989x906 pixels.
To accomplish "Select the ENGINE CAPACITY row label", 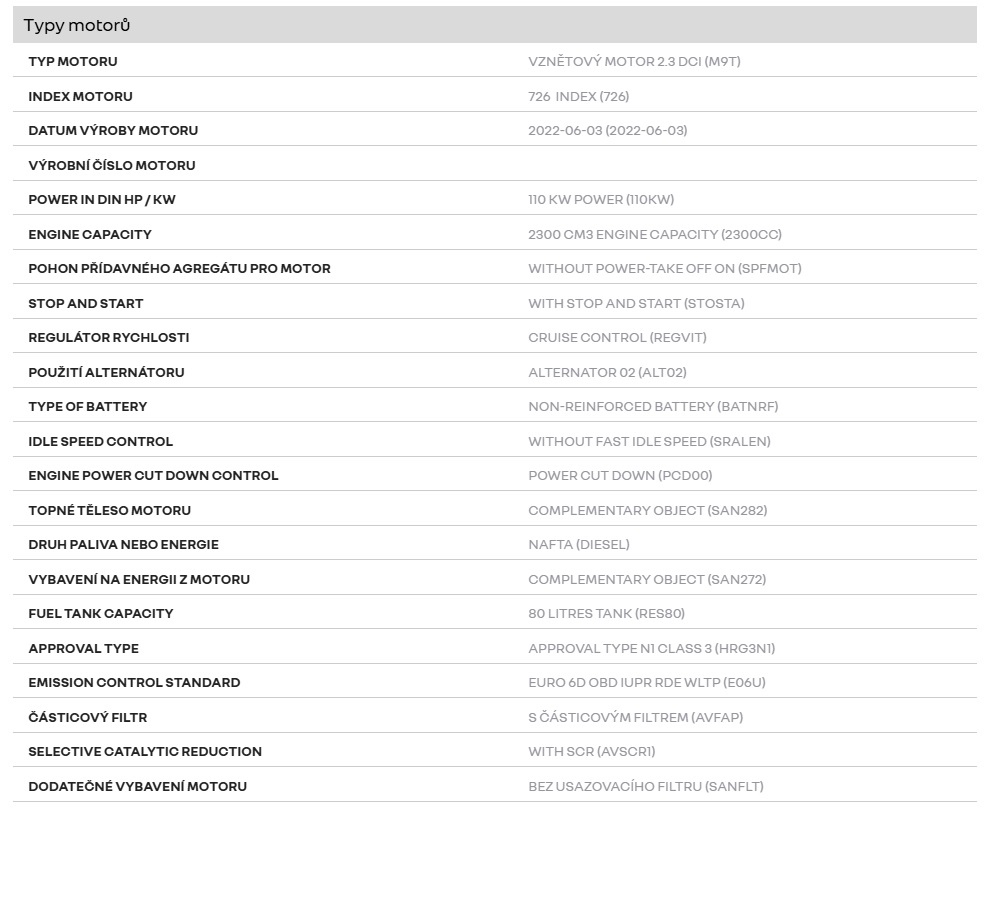I will click(90, 234).
